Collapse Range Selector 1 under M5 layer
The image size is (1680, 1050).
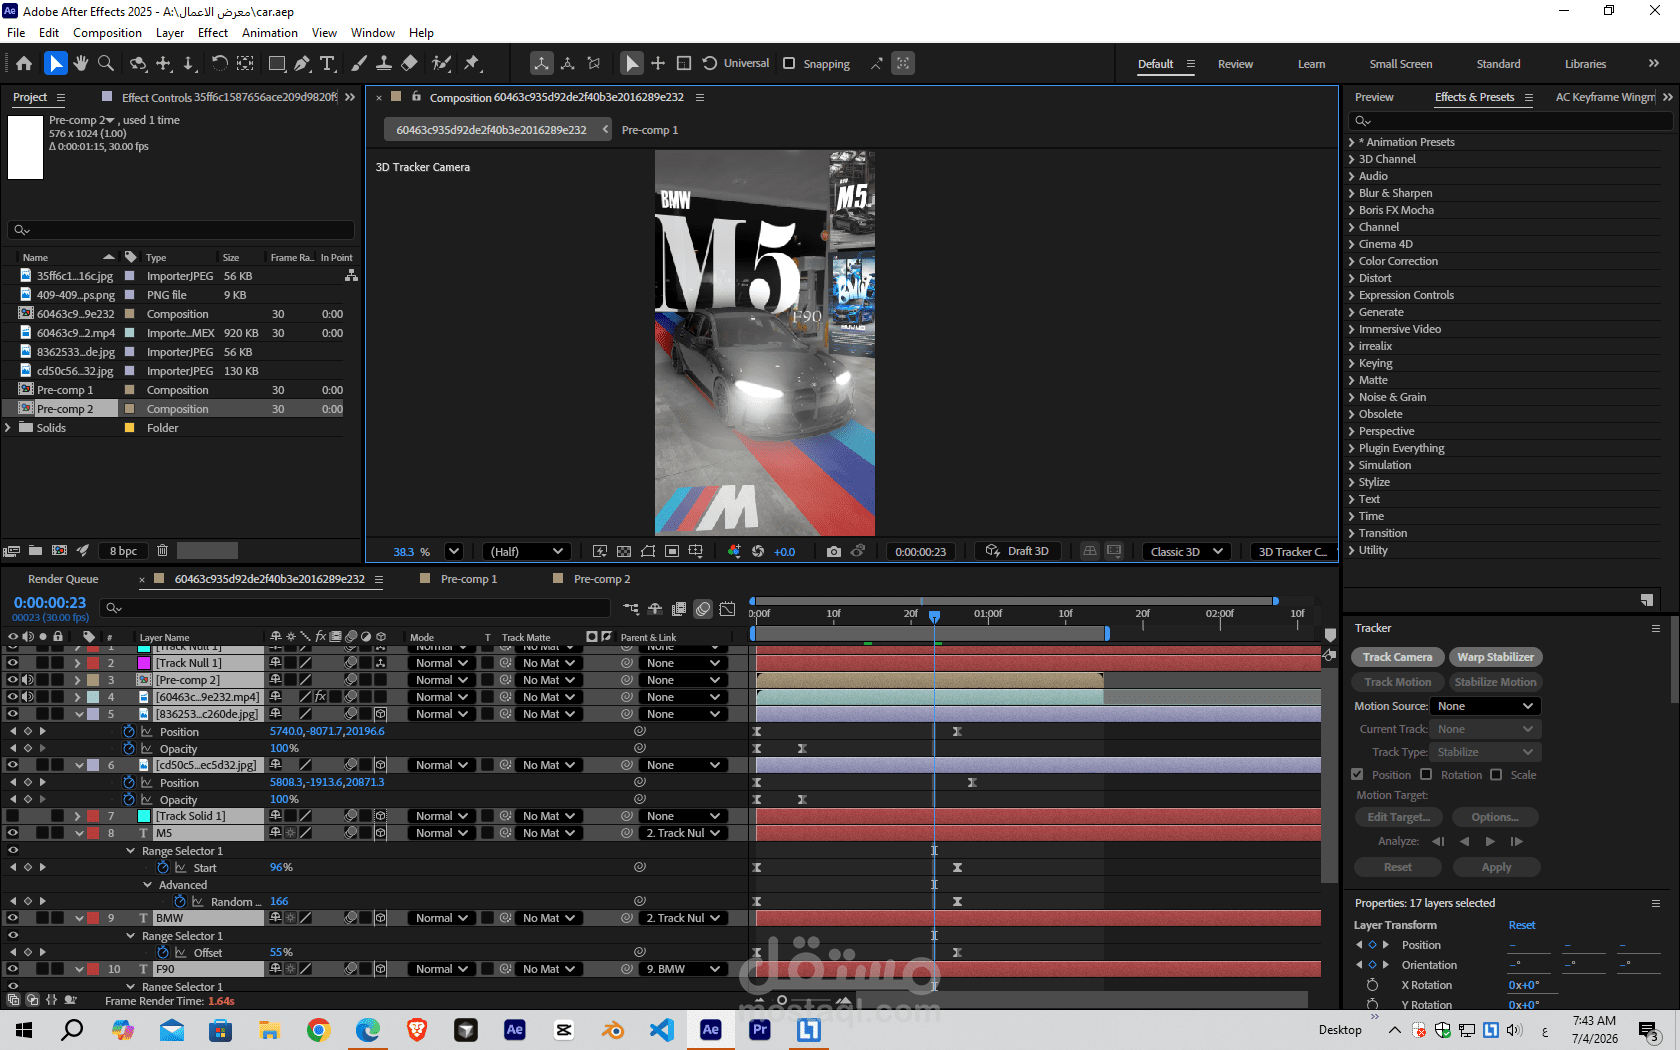tap(130, 851)
